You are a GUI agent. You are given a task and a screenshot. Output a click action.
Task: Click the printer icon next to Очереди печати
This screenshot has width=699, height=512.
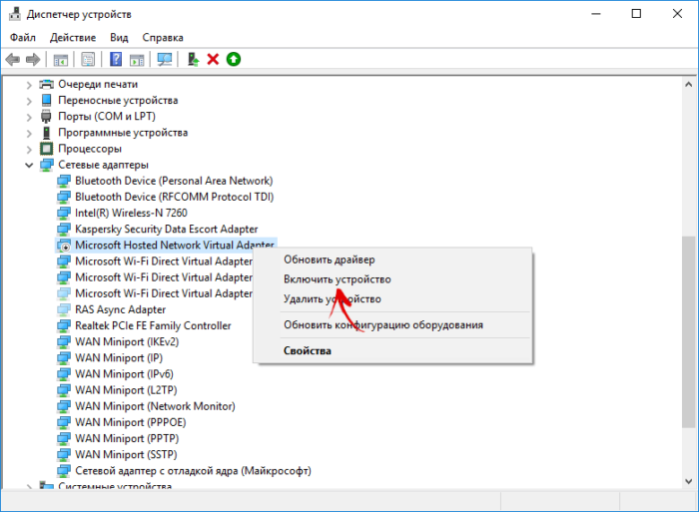(x=46, y=84)
